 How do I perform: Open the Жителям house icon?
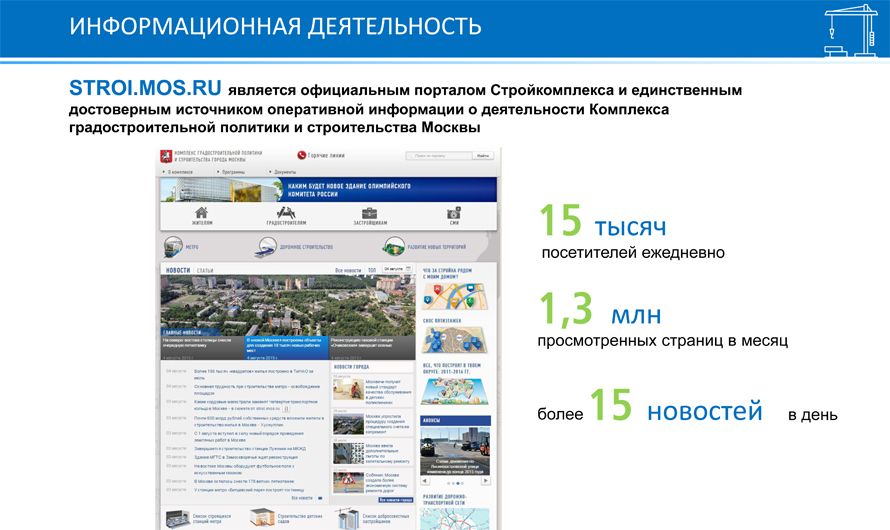pos(201,212)
